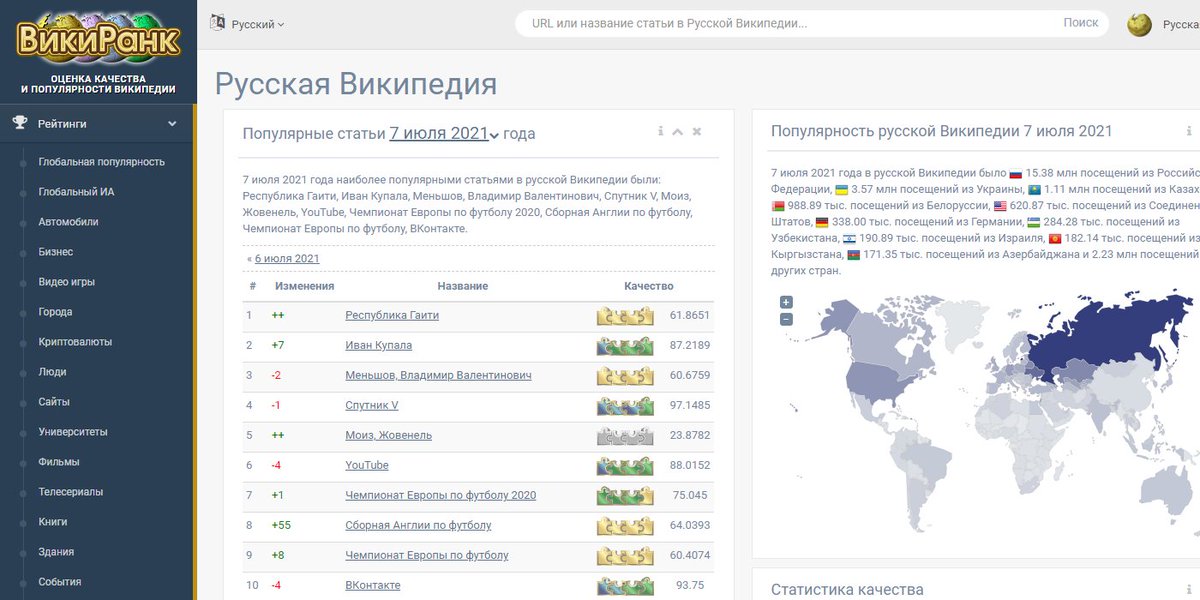Open the Спутник V article link
The height and width of the screenshot is (600, 1200).
pos(372,405)
